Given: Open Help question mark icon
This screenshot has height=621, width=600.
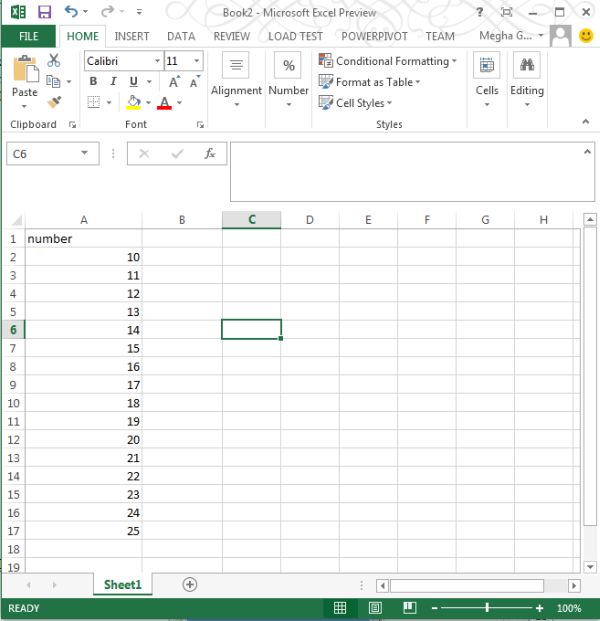Looking at the screenshot, I should click(480, 12).
